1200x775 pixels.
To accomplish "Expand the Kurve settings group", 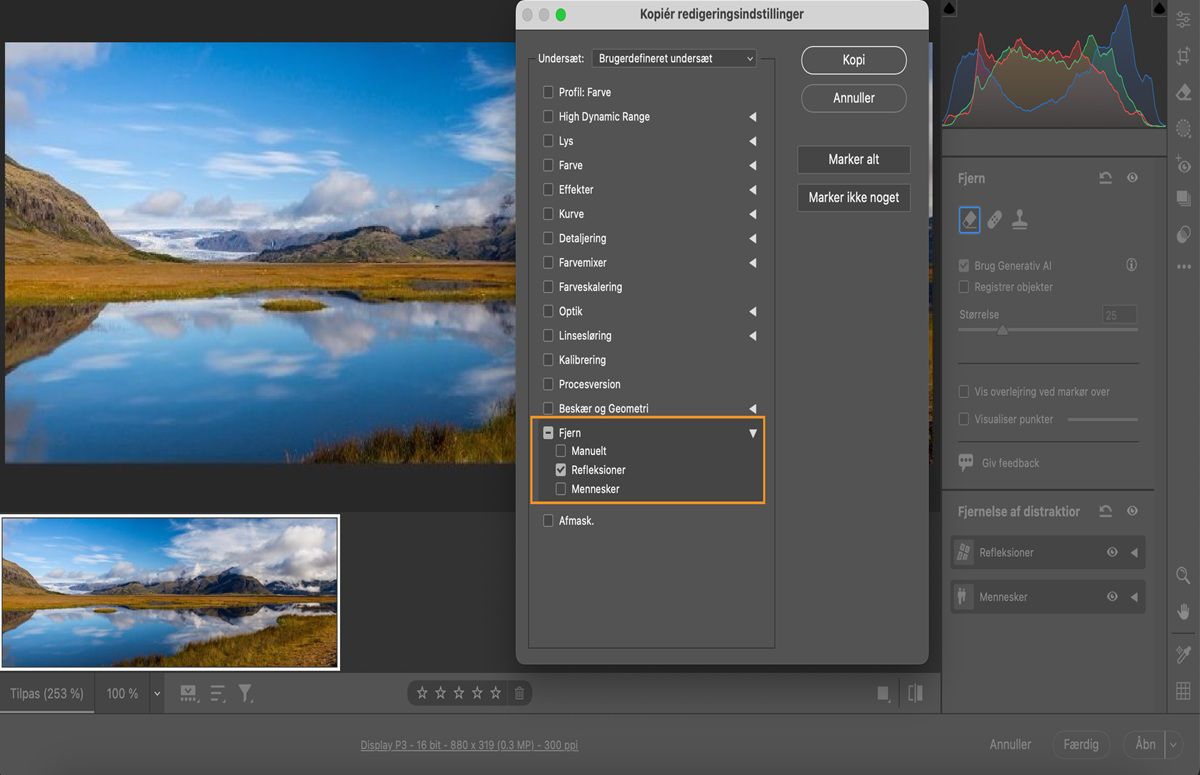I will 753,214.
